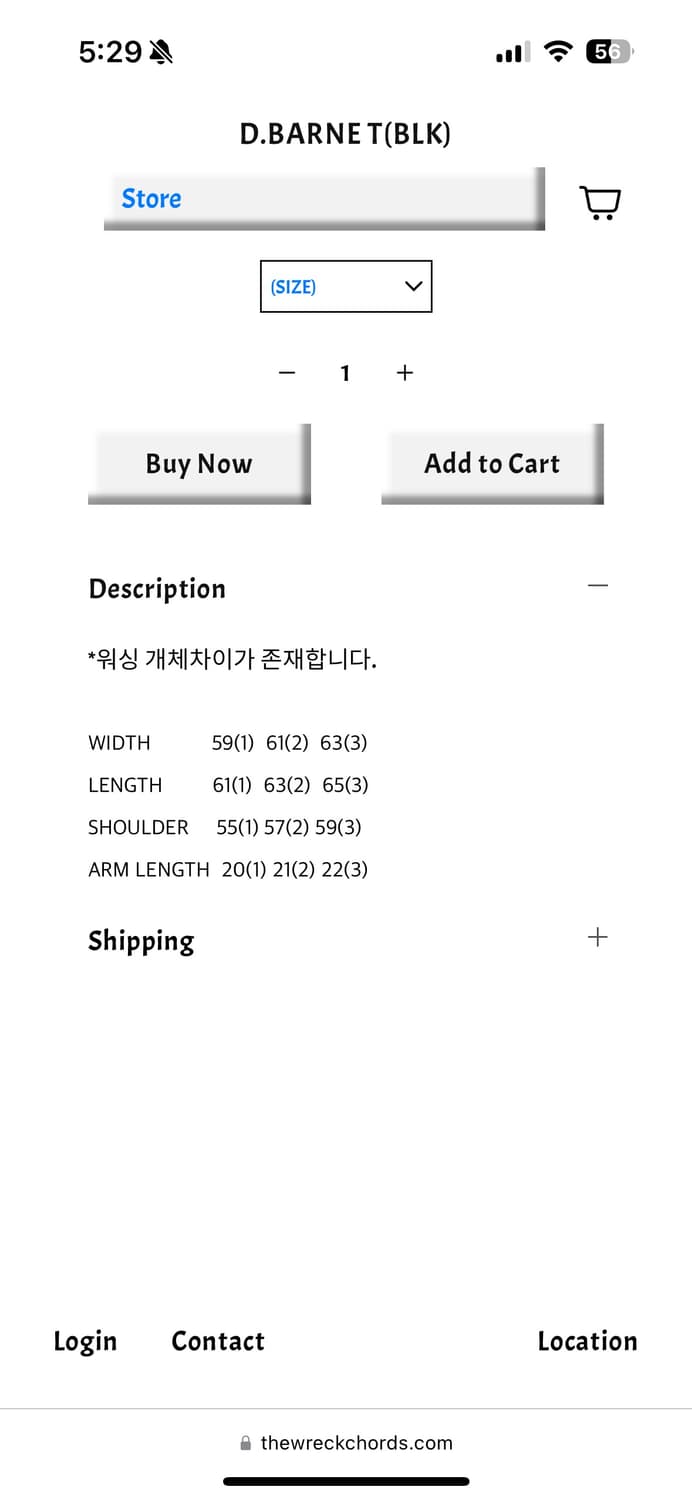Tap the lock icon in address bar
The height and width of the screenshot is (1500, 692).
[x=246, y=1444]
